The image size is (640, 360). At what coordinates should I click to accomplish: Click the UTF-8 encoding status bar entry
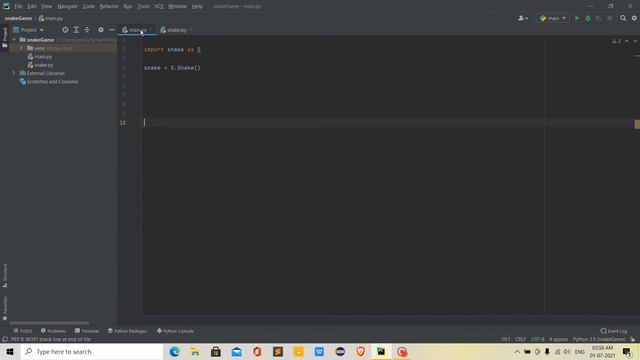538,339
